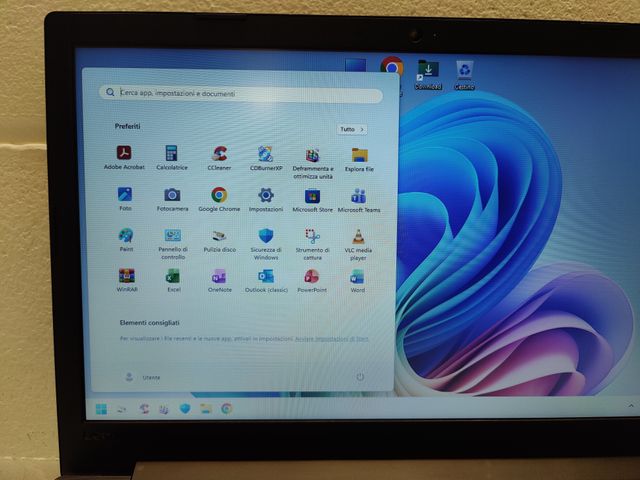Launch Pulizia disco
The height and width of the screenshot is (480, 640).
tap(220, 240)
